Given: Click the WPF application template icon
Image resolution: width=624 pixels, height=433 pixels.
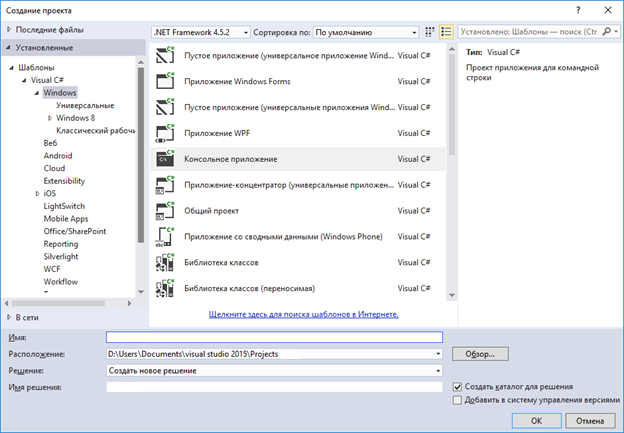Looking at the screenshot, I should (x=165, y=133).
